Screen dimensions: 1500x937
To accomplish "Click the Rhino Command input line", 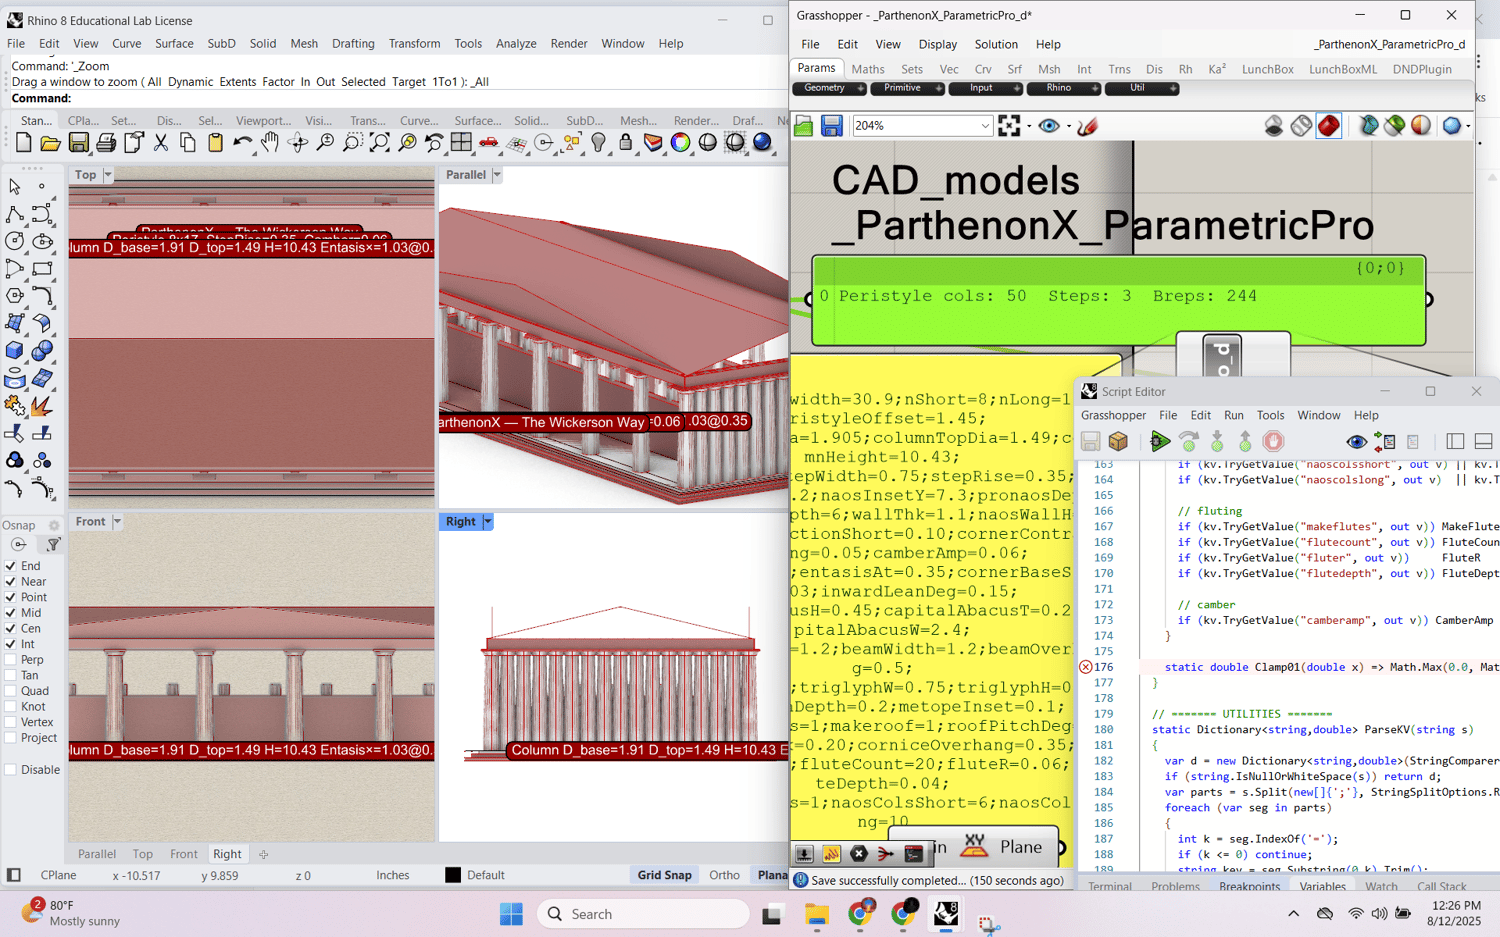I will [x=396, y=99].
